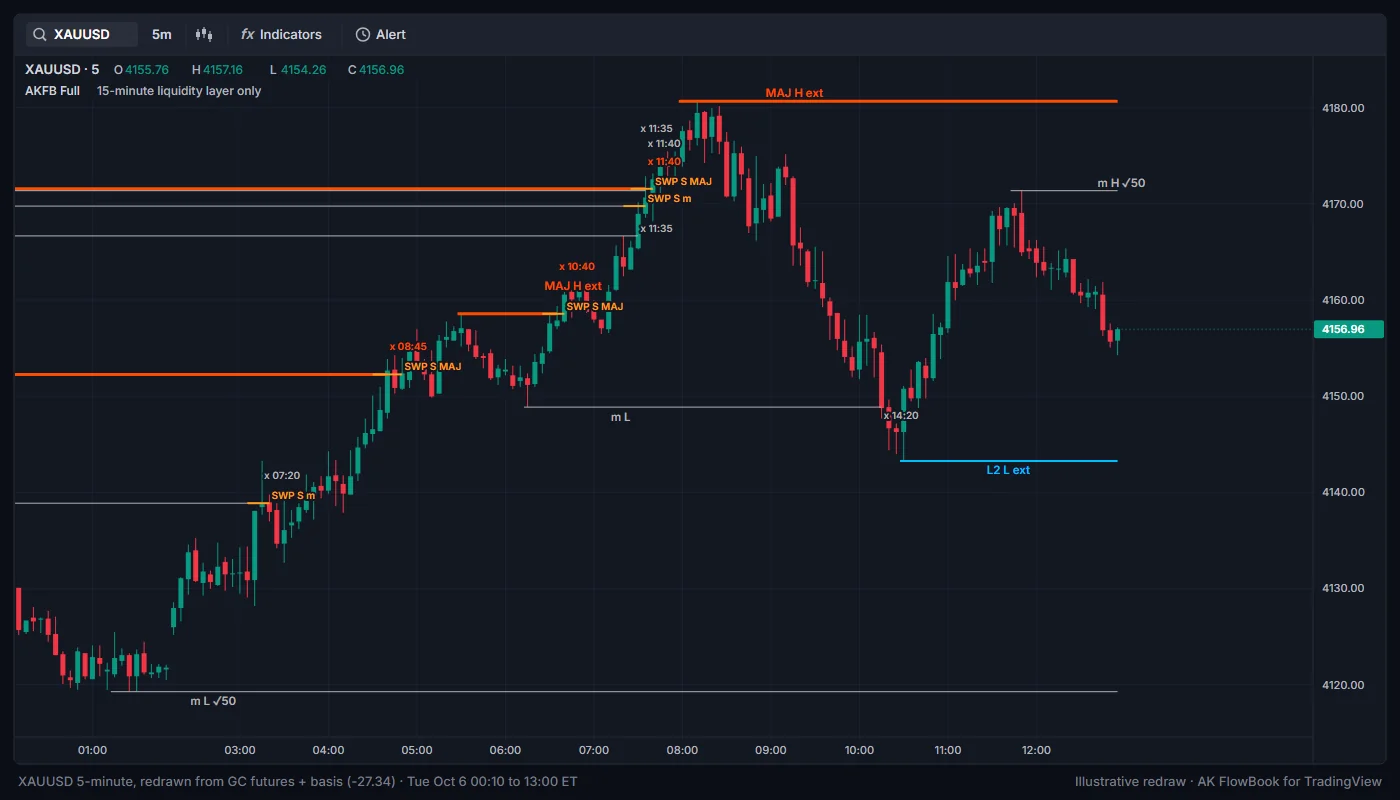Click the SWP S MAJ label by x 08:45
Screen dimensions: 1400x800
433,366
